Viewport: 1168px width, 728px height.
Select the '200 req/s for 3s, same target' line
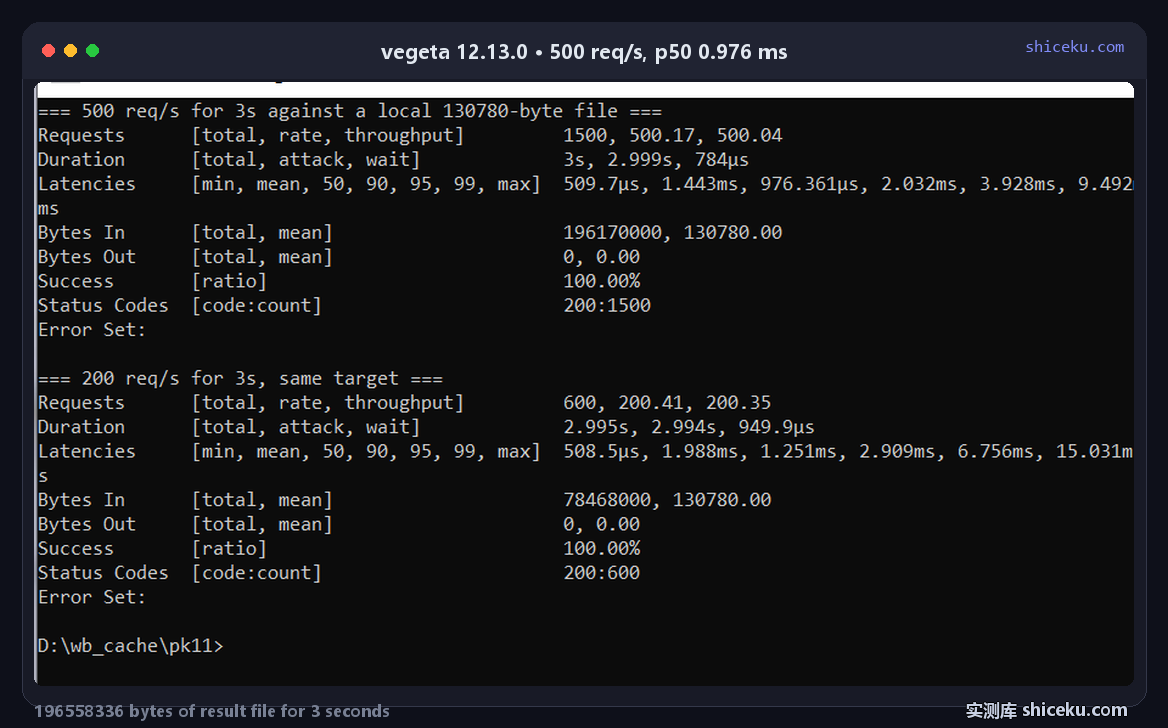tap(240, 379)
